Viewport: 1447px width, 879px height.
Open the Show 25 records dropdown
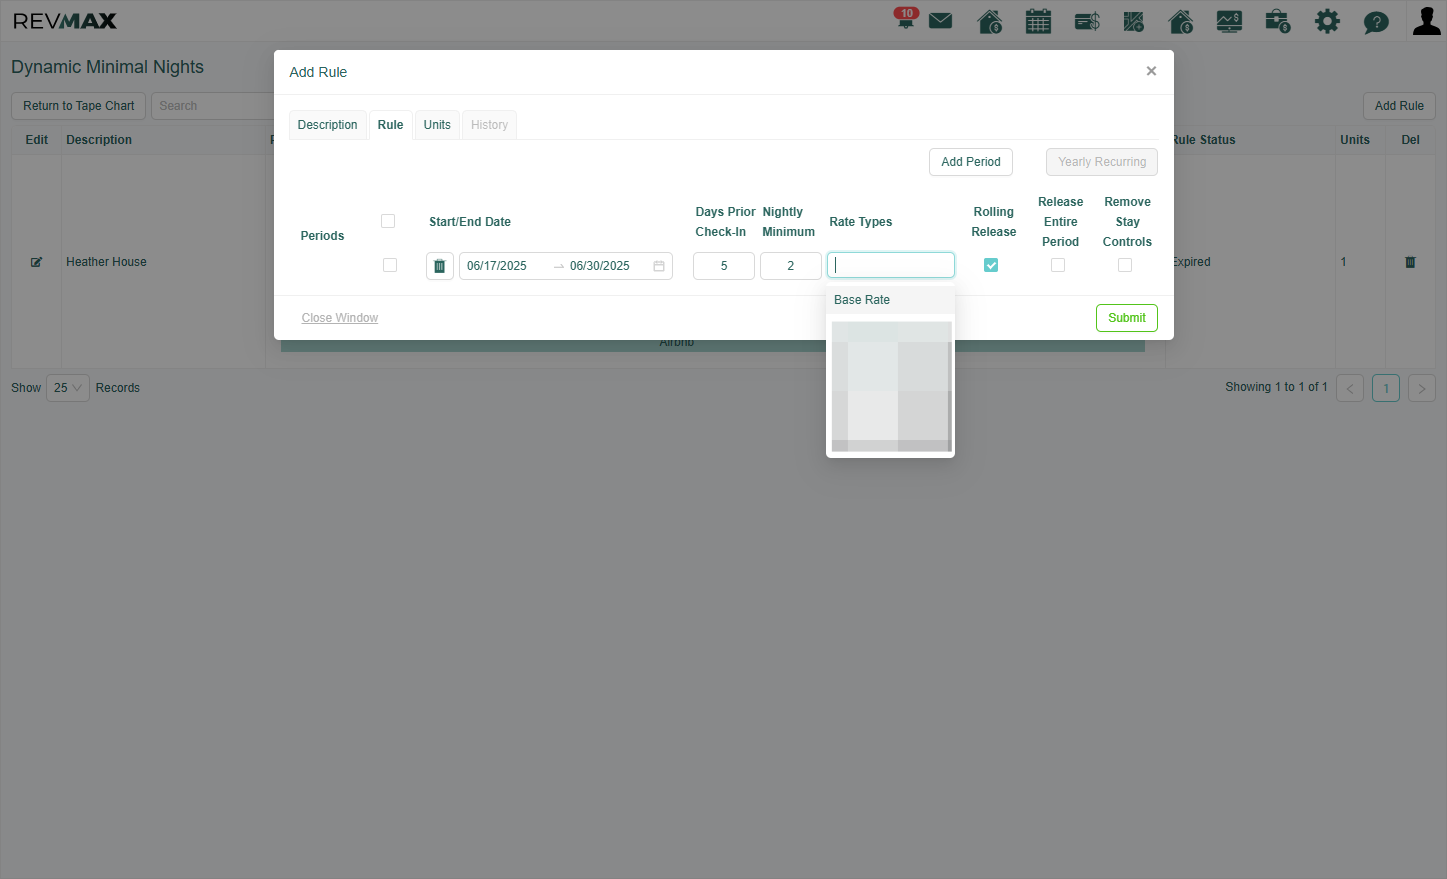pyautogui.click(x=68, y=388)
